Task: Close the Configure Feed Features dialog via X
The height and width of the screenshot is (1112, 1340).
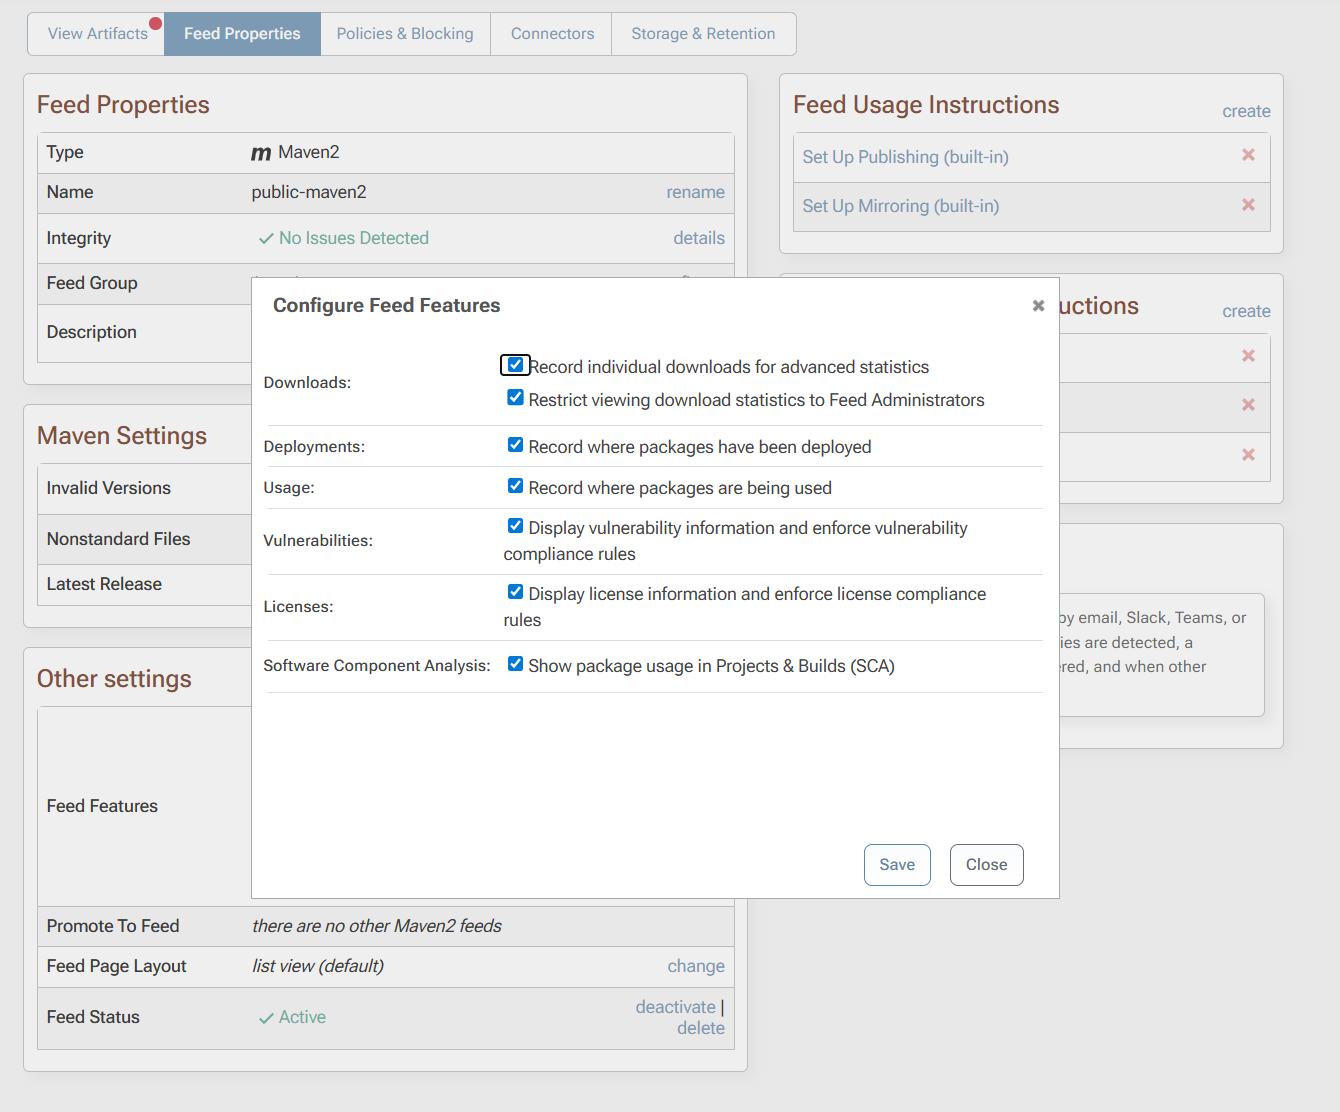Action: [x=1038, y=306]
